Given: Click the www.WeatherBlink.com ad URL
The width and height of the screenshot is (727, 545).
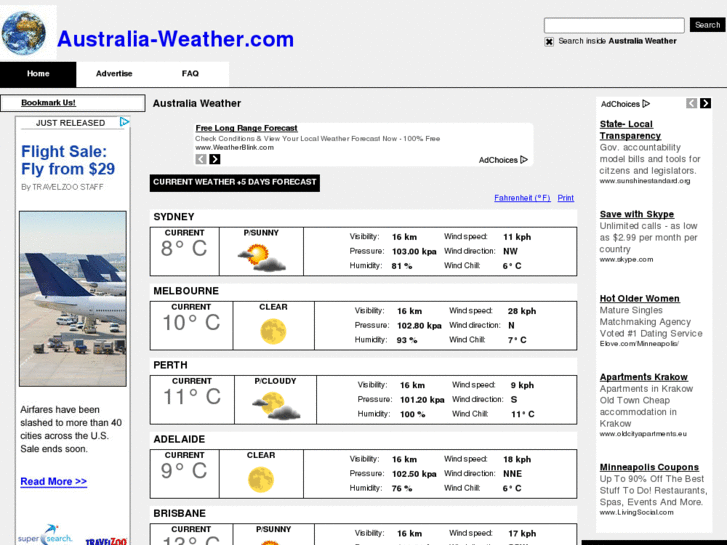Looking at the screenshot, I should pos(235,147).
